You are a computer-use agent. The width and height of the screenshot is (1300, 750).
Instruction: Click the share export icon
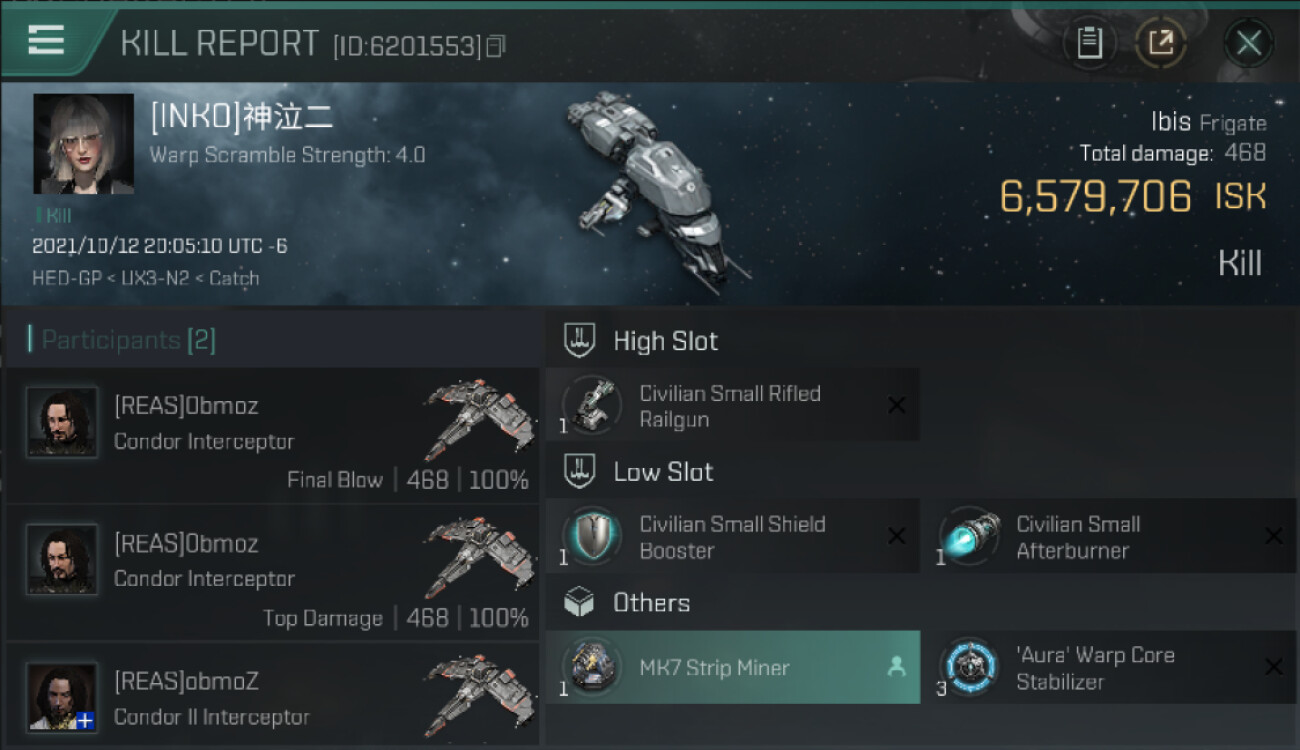pos(1161,43)
